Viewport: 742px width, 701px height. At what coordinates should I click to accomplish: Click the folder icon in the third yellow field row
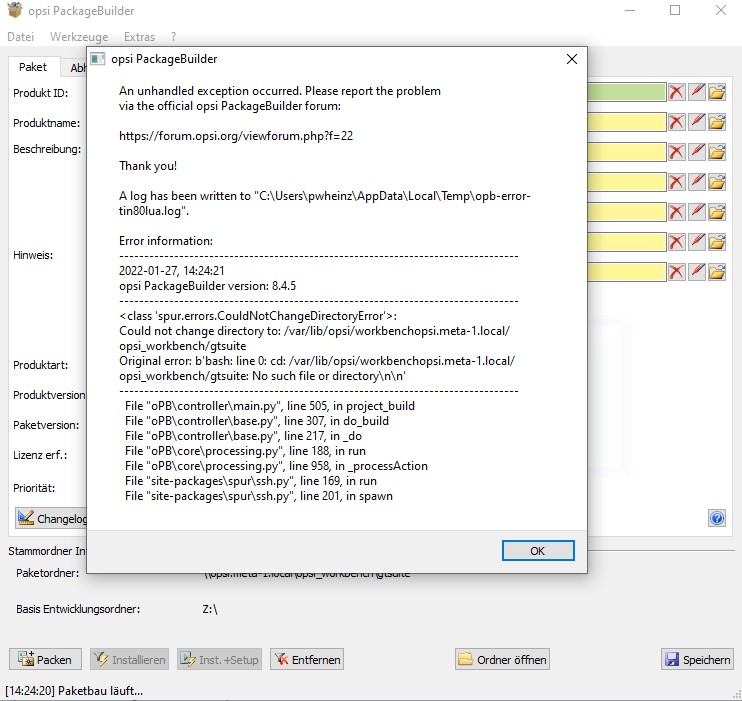point(717,182)
